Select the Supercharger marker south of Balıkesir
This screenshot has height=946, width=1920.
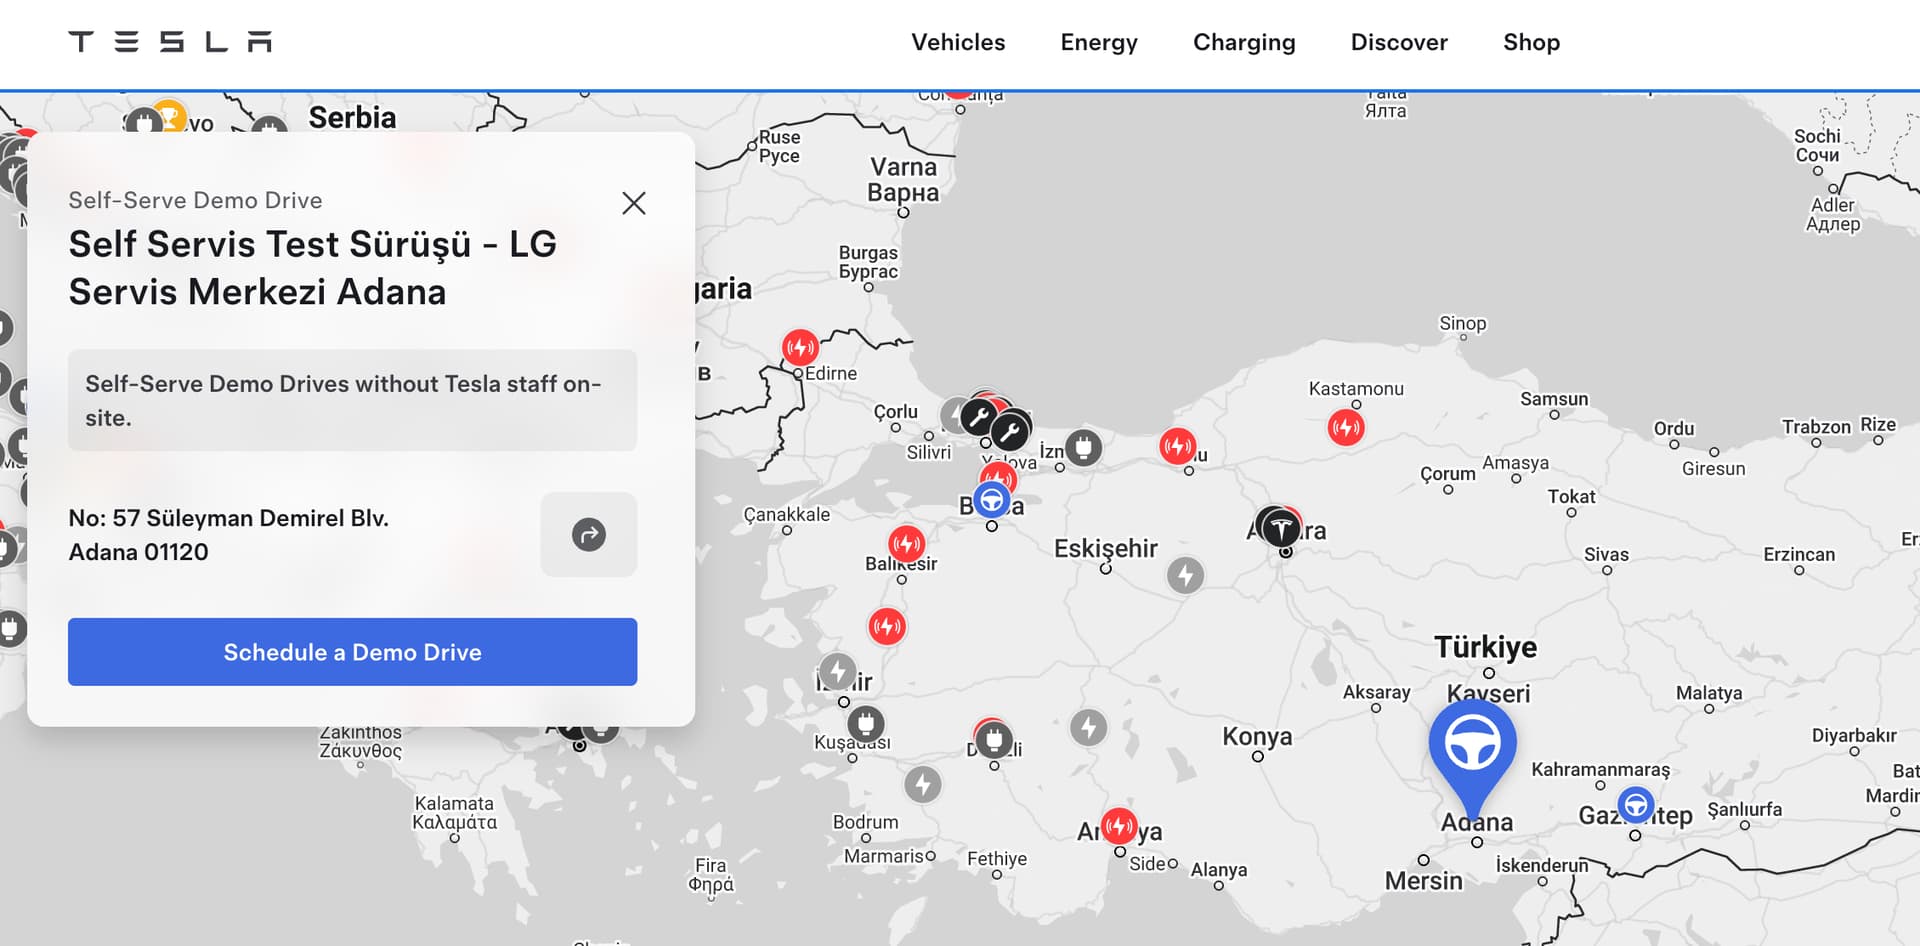[887, 627]
